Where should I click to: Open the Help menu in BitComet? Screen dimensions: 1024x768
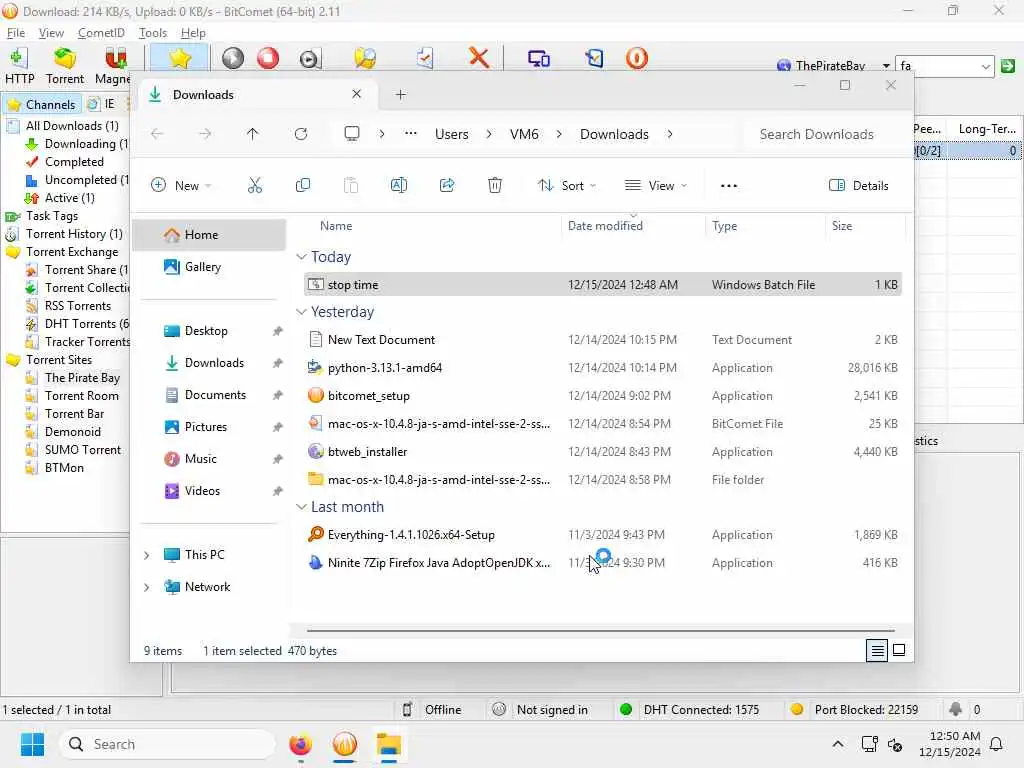click(x=193, y=33)
